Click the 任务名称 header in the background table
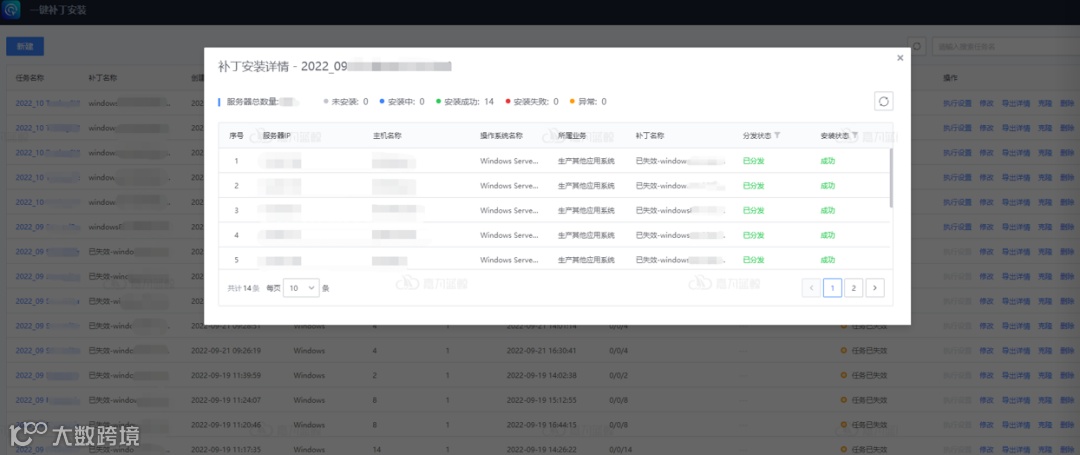The height and width of the screenshot is (455, 1080). tap(30, 78)
